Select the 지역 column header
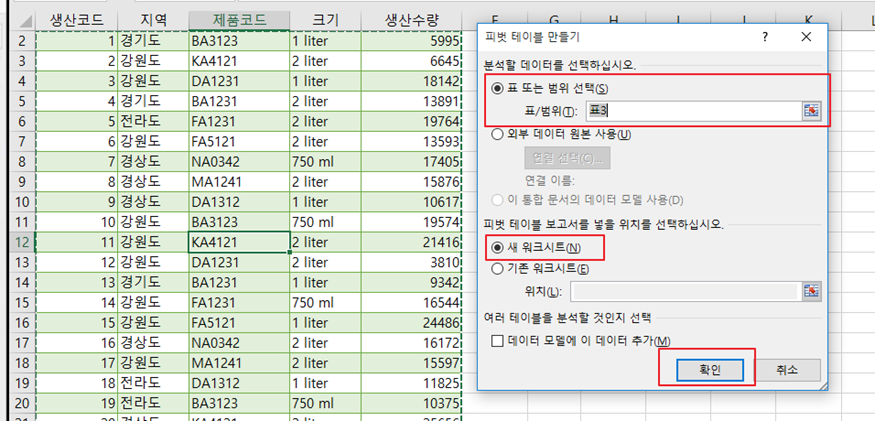This screenshot has height=421, width=875. pos(153,21)
